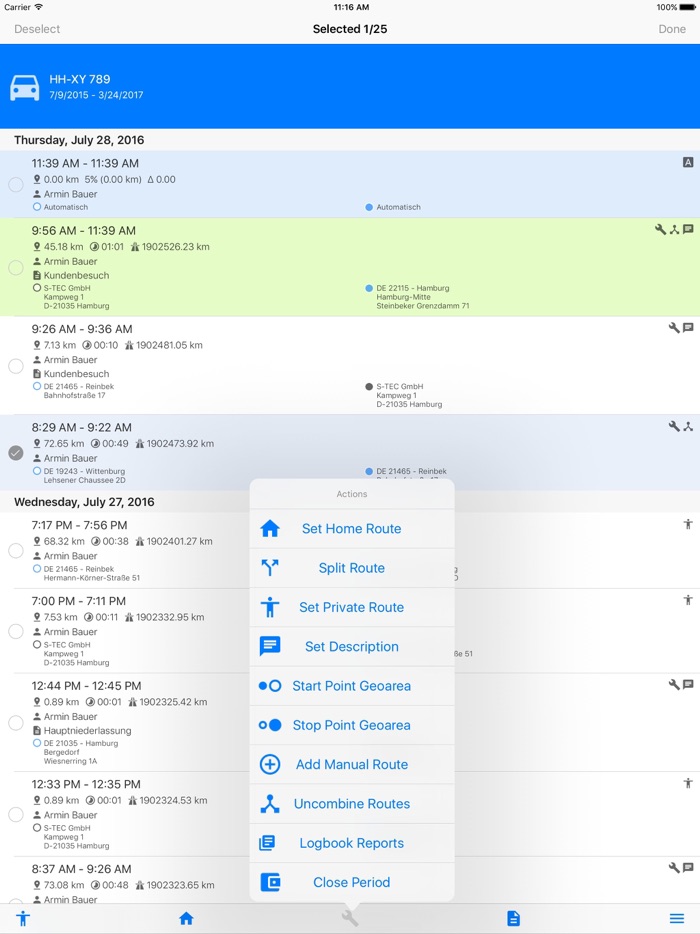Select the 7:17 PM - 7:56 PM route circle
700x934 pixels.
coord(16,551)
